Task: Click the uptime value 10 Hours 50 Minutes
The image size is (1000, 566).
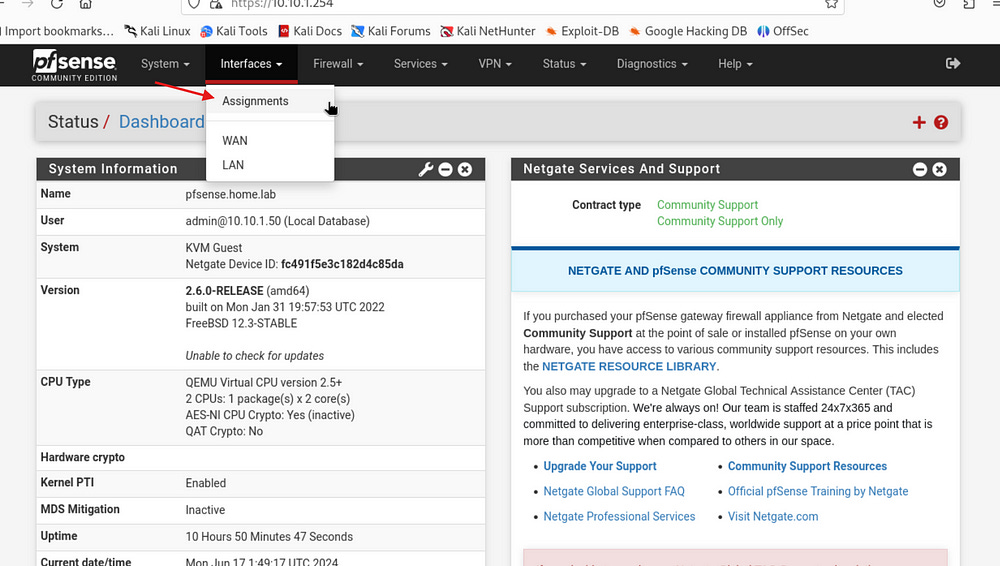Action: click(269, 537)
